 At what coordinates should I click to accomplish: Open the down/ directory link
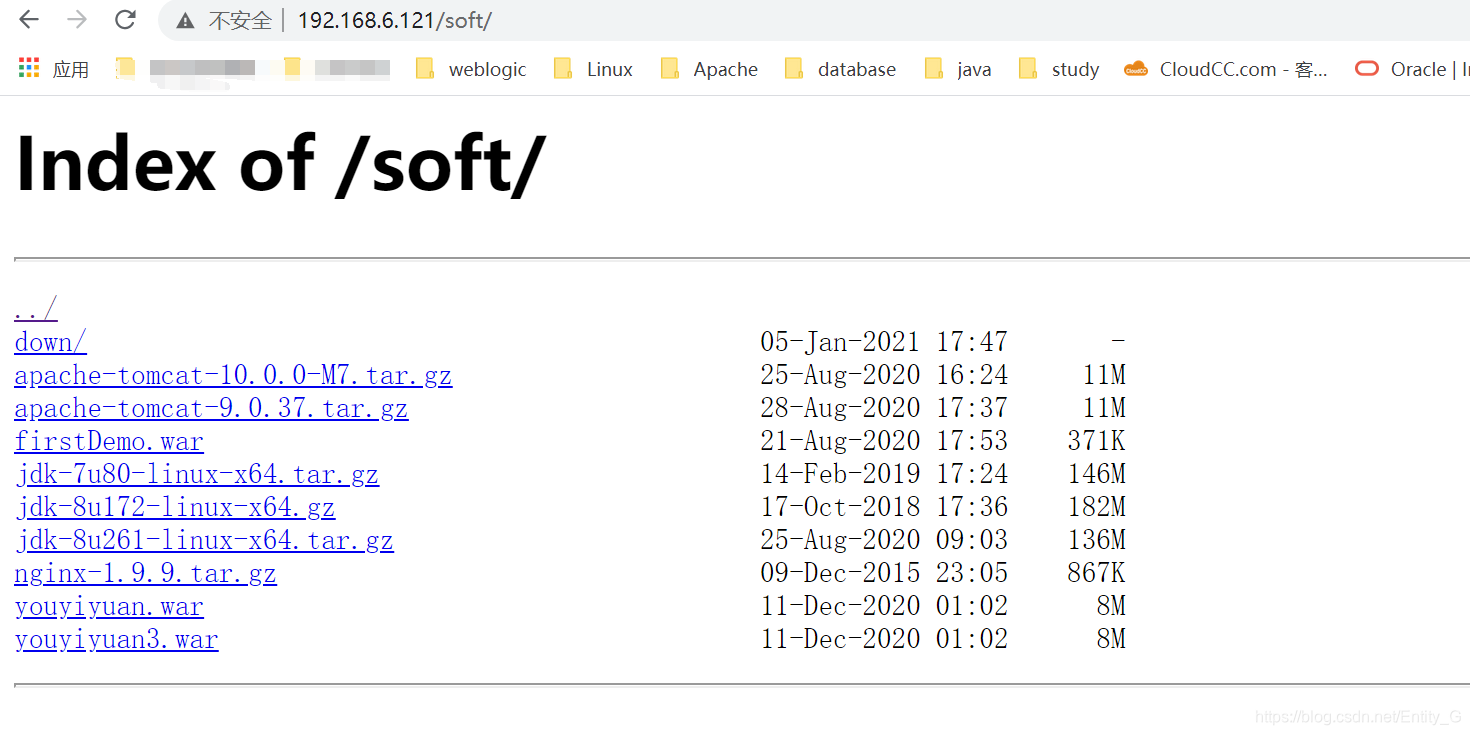(51, 342)
